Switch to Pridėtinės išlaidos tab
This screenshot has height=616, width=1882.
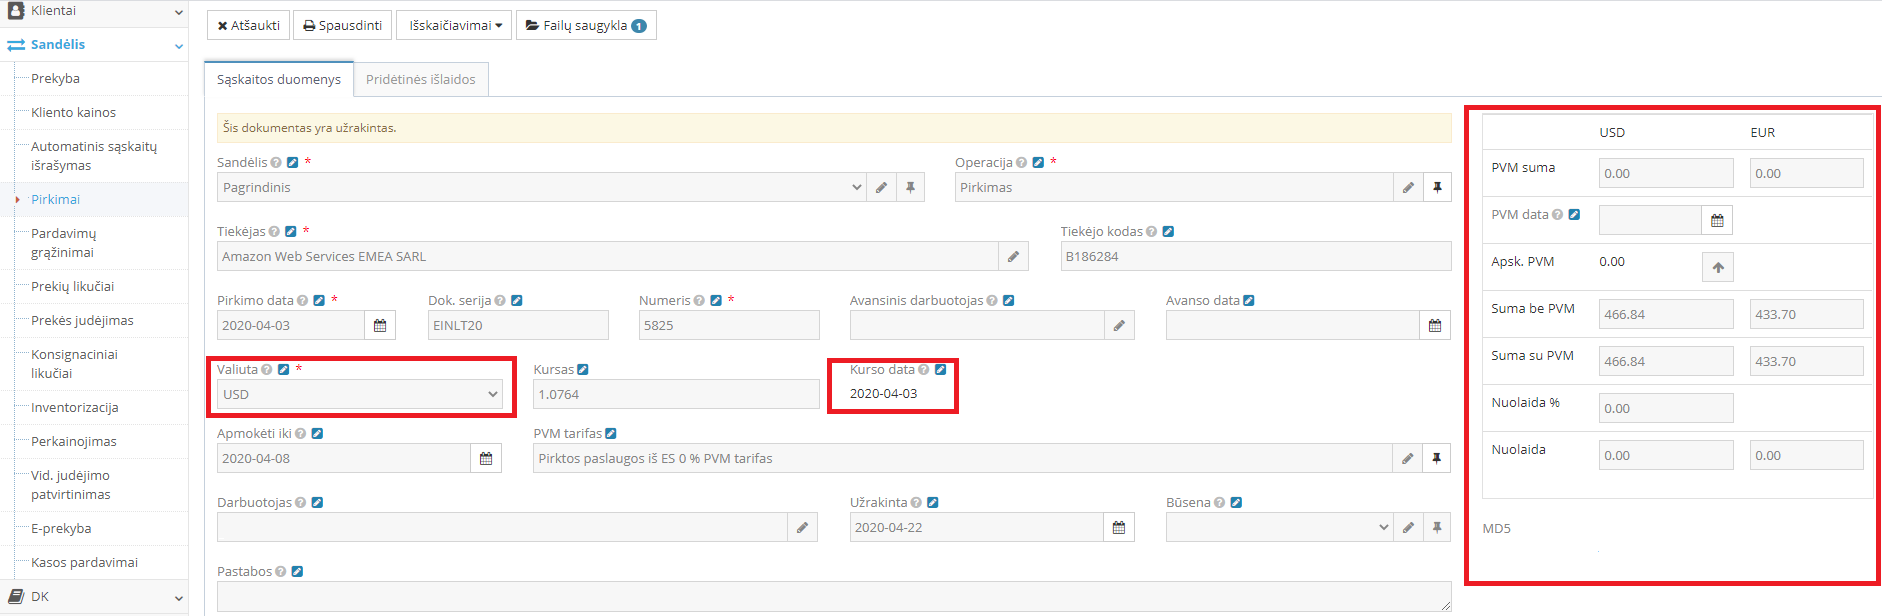point(421,80)
